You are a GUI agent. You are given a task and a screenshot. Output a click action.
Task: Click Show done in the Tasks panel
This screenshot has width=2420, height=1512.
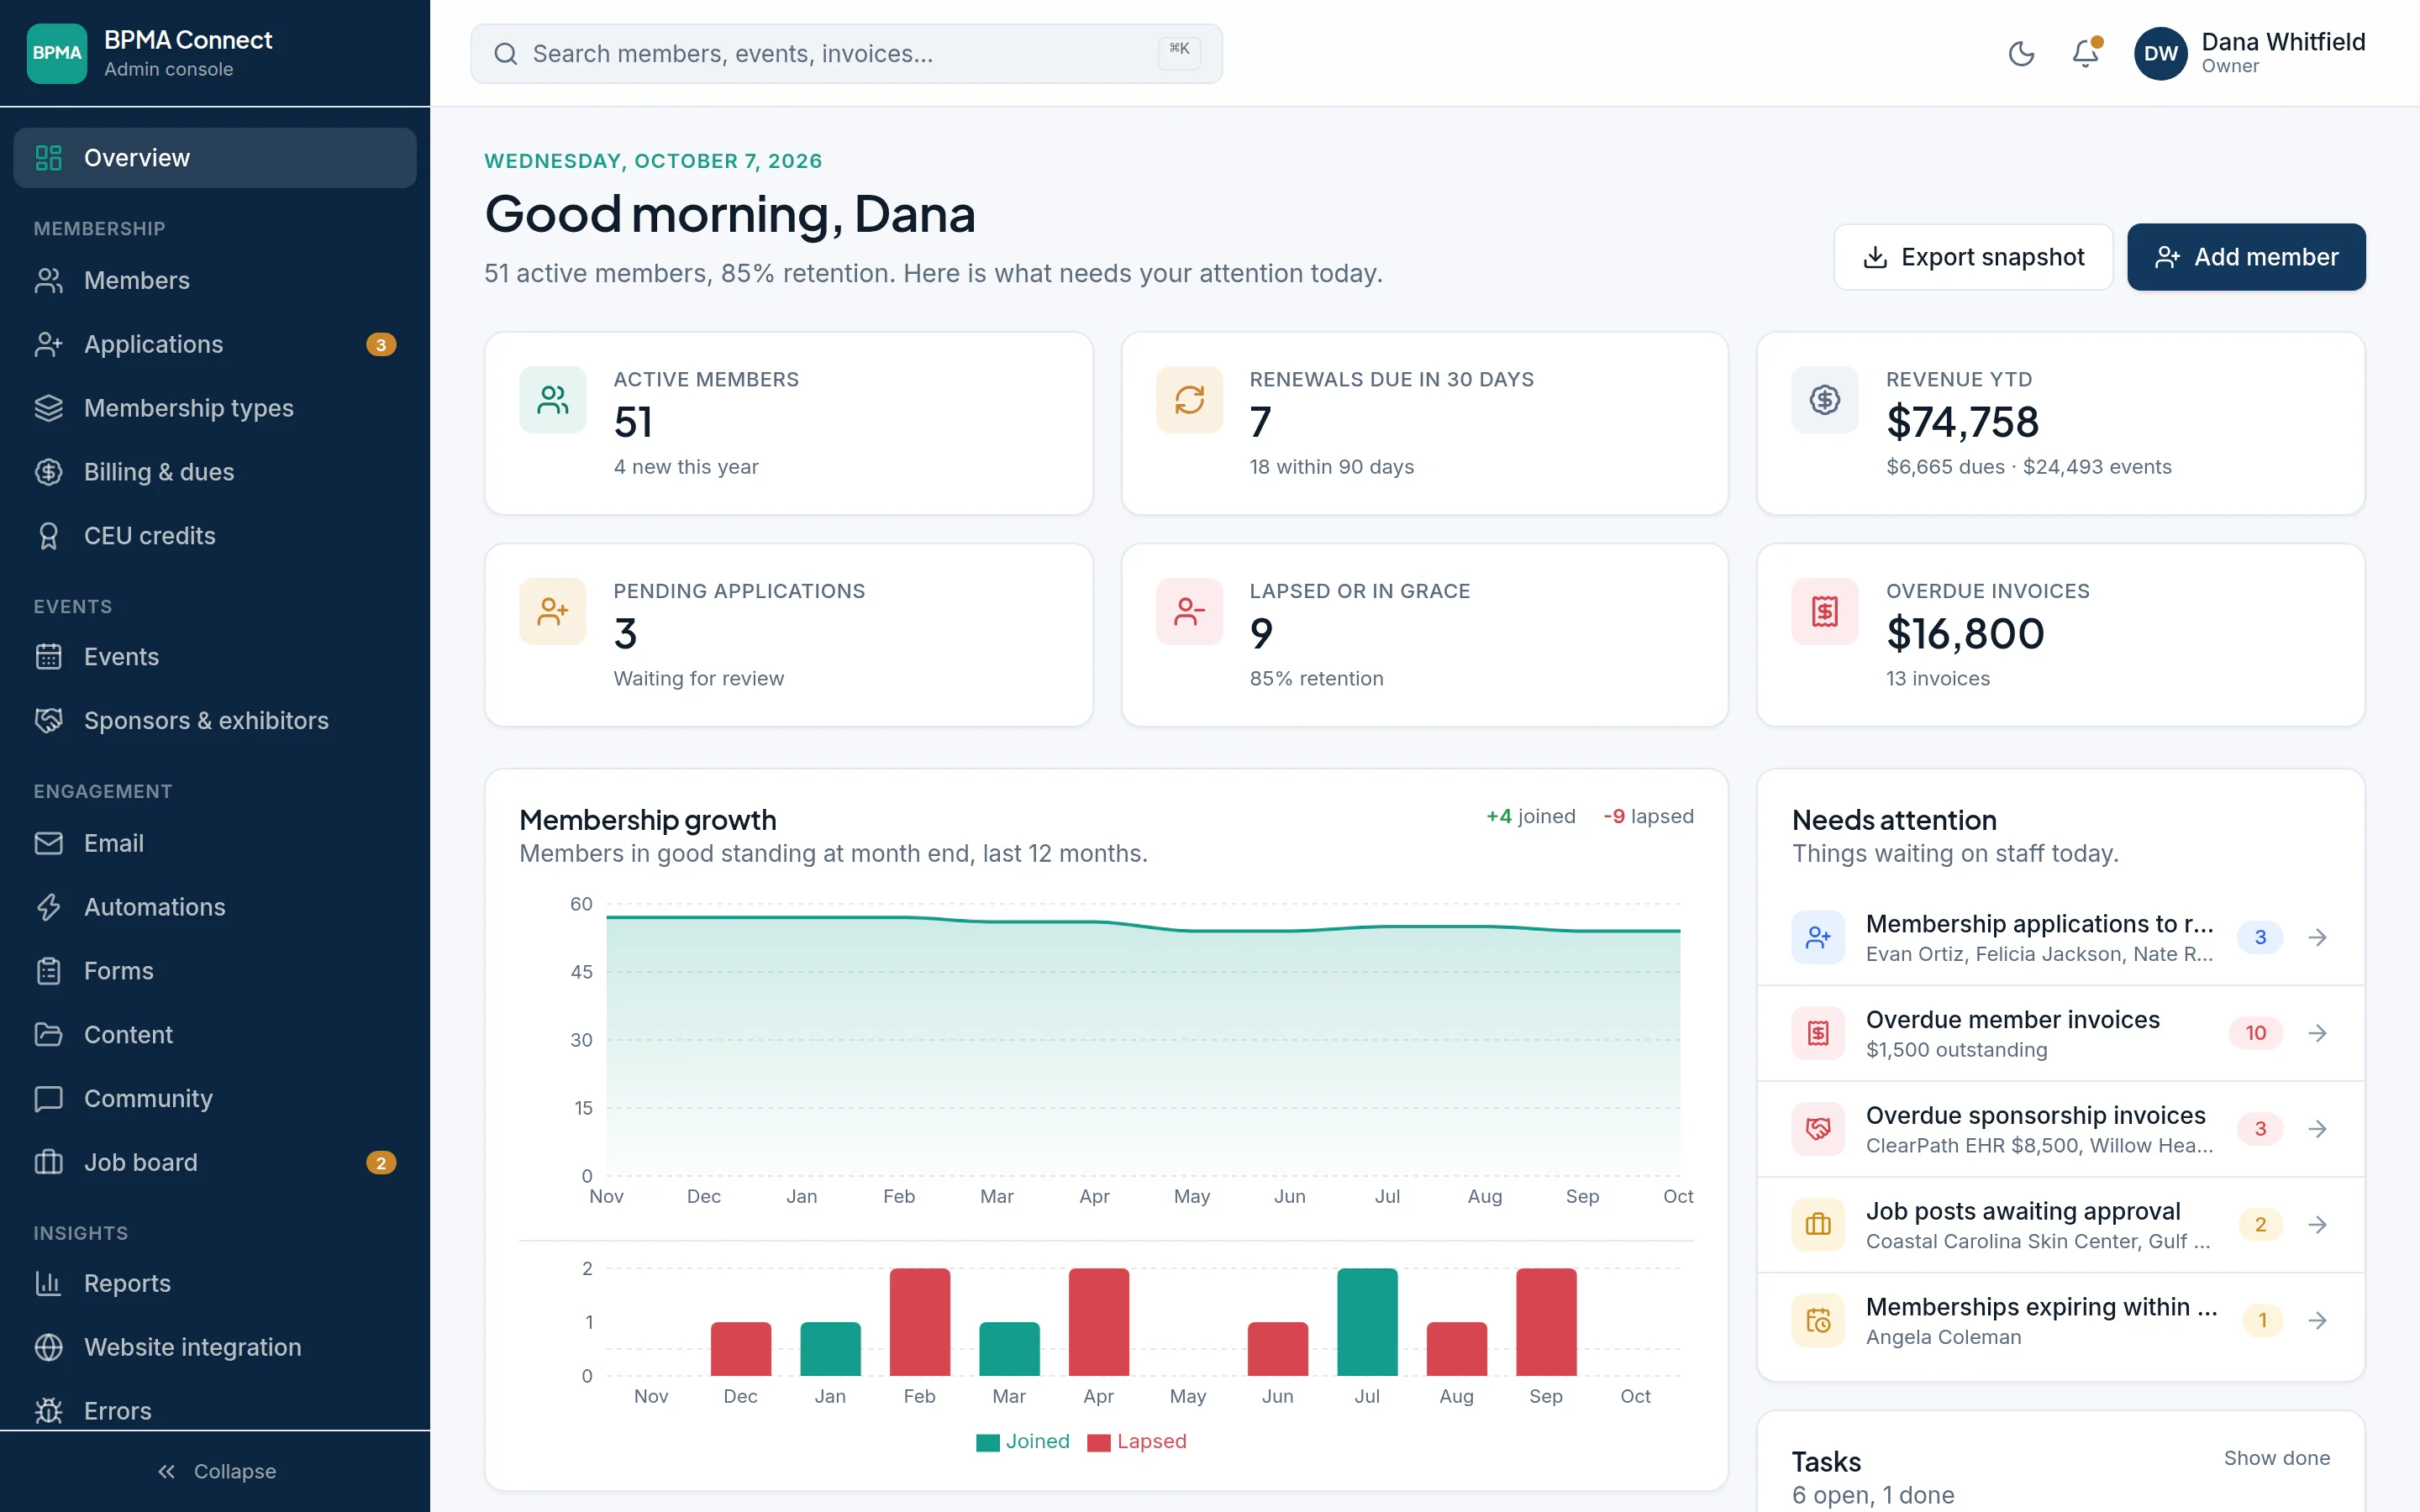(x=2276, y=1458)
